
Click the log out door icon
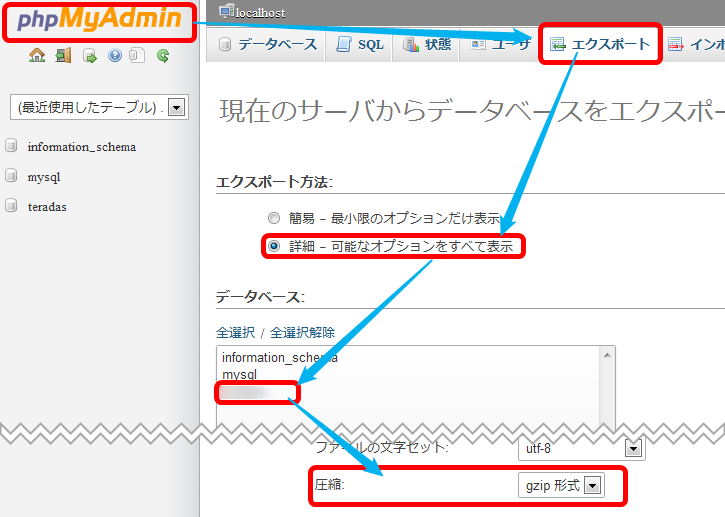pyautogui.click(x=63, y=55)
